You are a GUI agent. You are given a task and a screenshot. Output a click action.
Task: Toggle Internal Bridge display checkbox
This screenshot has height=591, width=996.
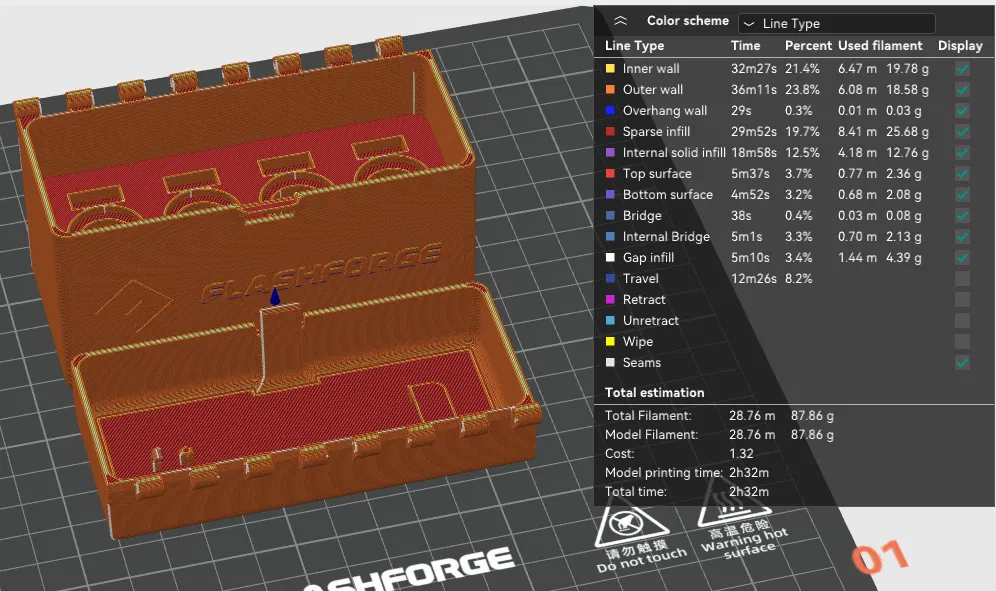point(962,236)
